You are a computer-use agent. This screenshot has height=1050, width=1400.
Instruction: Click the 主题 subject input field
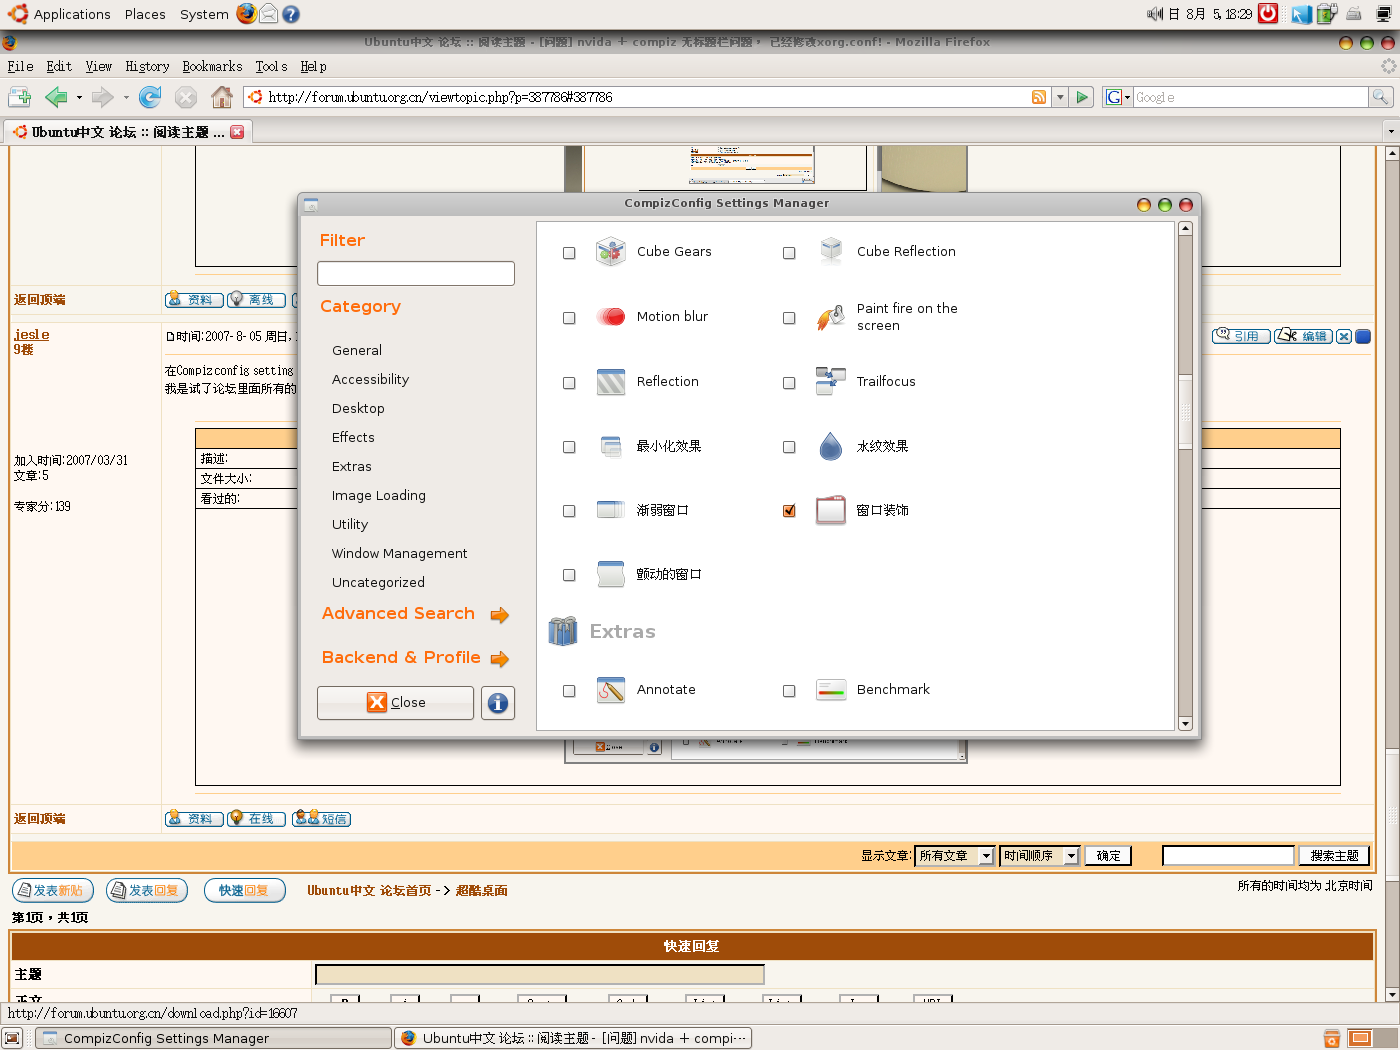[540, 974]
